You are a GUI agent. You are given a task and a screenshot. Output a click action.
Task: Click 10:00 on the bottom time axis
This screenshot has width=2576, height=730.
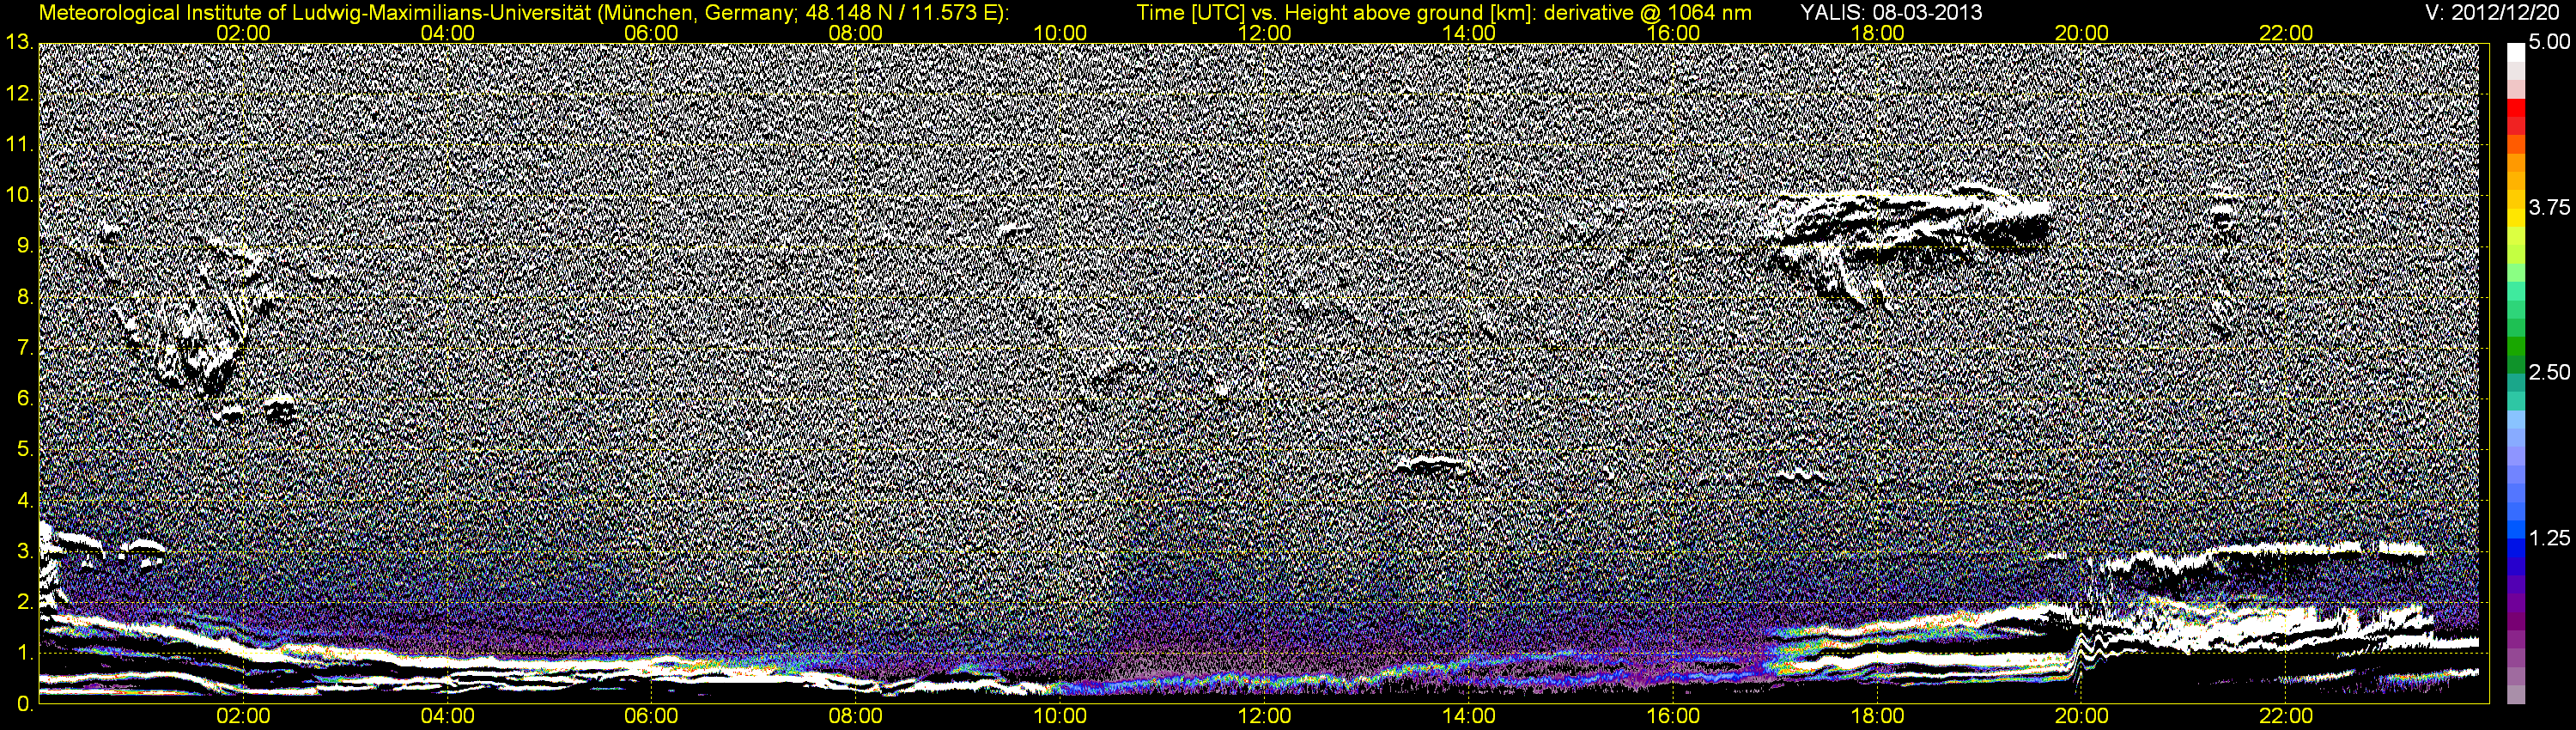(x=1060, y=717)
